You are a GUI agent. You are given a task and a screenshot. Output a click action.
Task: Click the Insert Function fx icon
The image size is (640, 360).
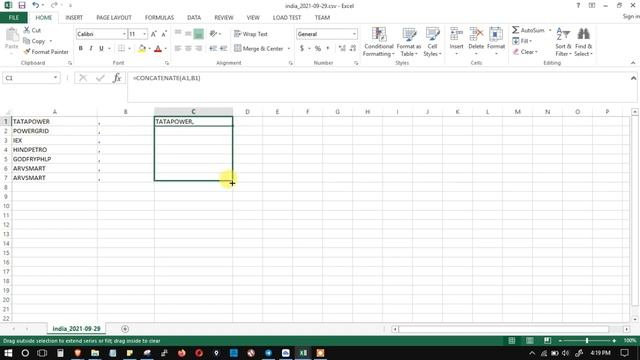pyautogui.click(x=117, y=78)
